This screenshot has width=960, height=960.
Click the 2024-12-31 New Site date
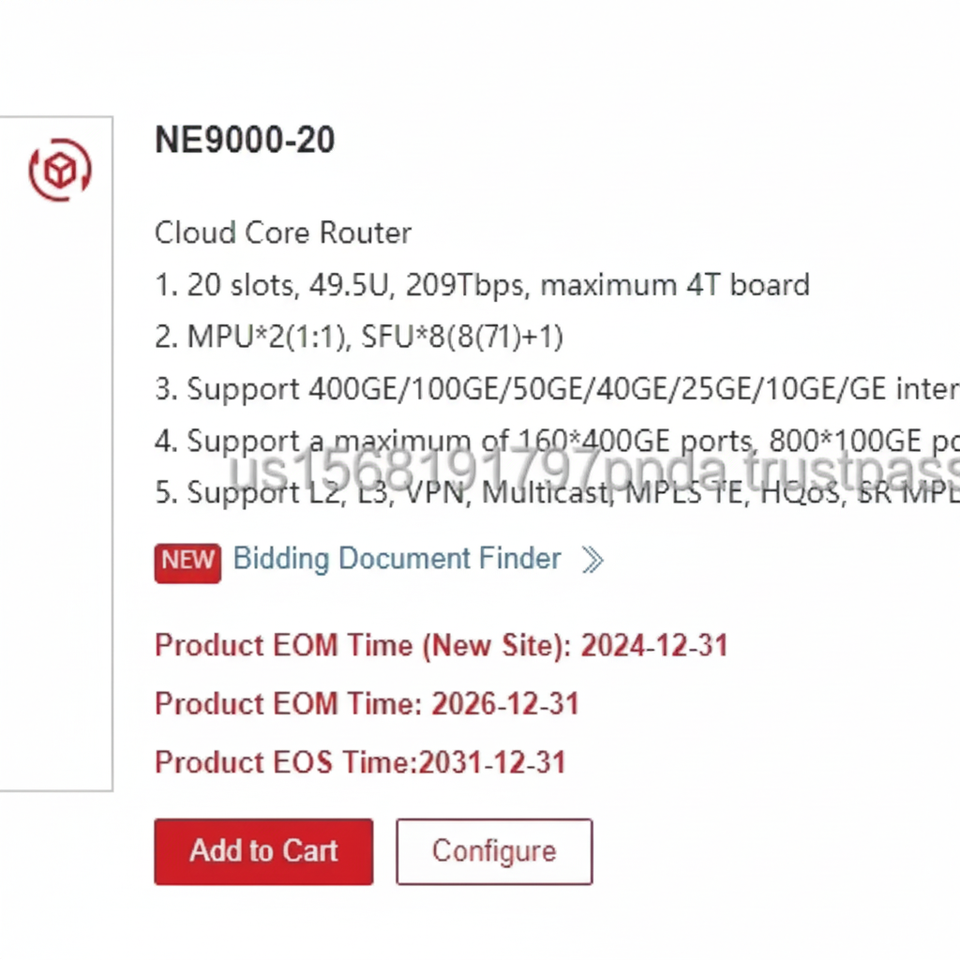(x=654, y=645)
